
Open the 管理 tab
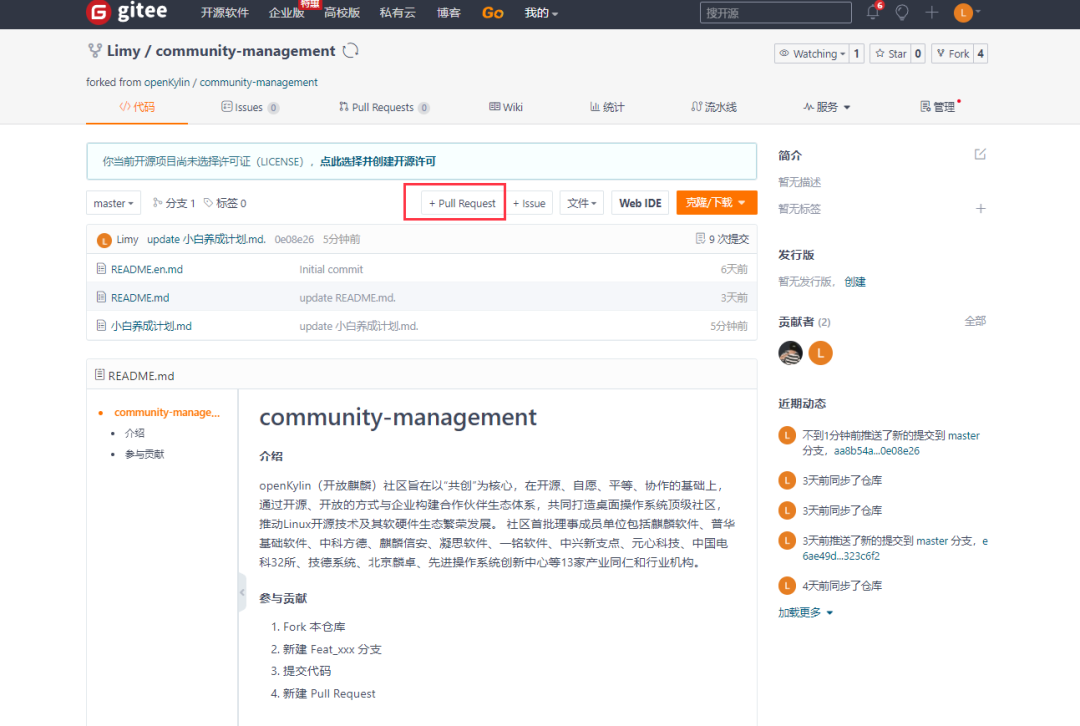pos(937,107)
